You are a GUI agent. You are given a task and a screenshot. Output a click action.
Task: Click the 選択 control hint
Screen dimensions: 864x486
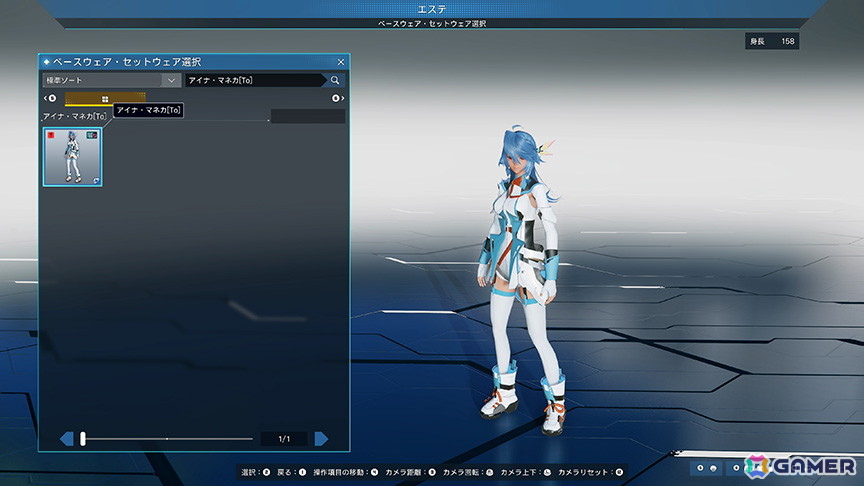(256, 472)
